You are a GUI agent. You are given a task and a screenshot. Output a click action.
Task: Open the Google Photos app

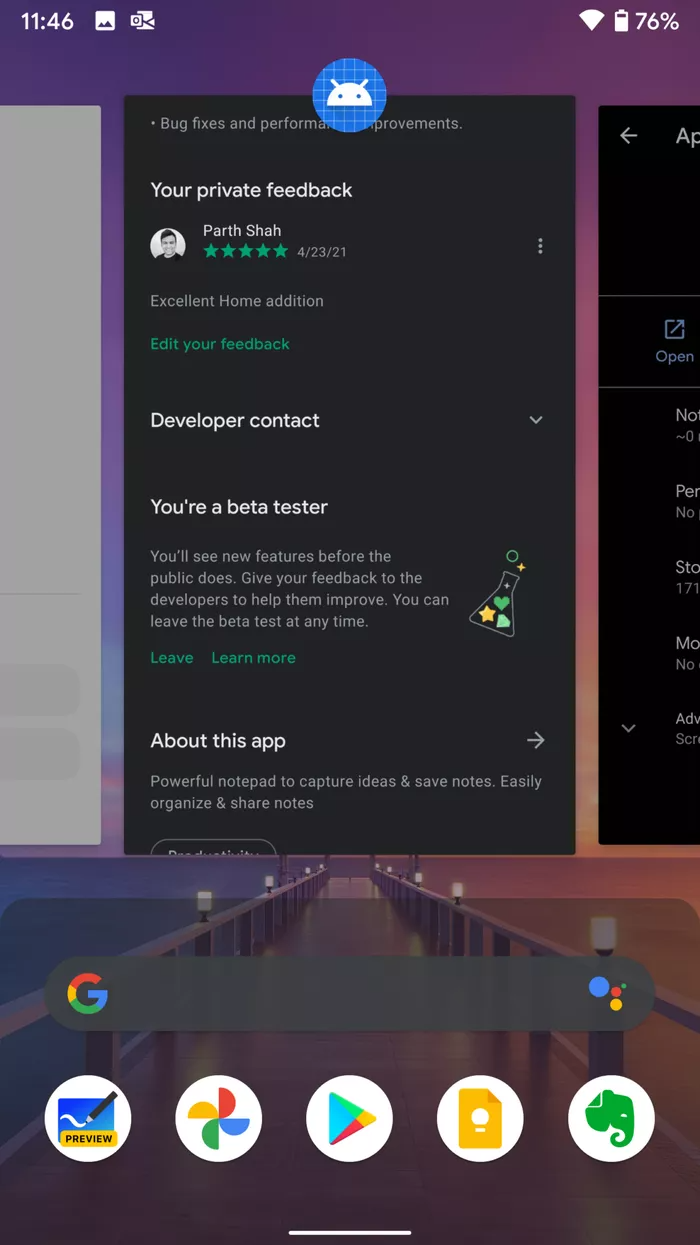[218, 1118]
